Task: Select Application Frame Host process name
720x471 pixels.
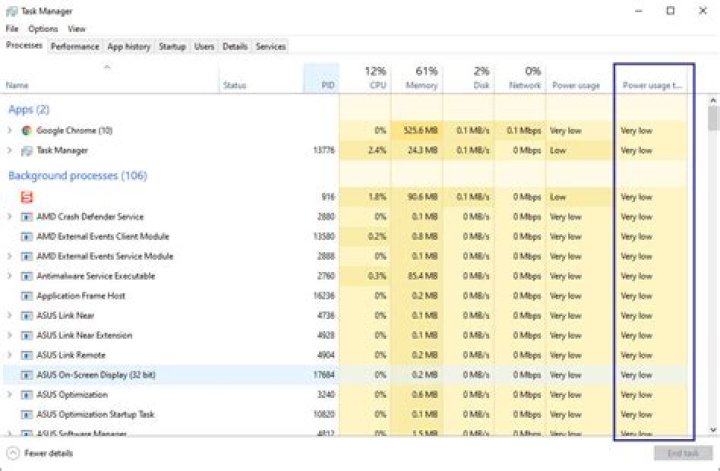Action: click(x=81, y=296)
